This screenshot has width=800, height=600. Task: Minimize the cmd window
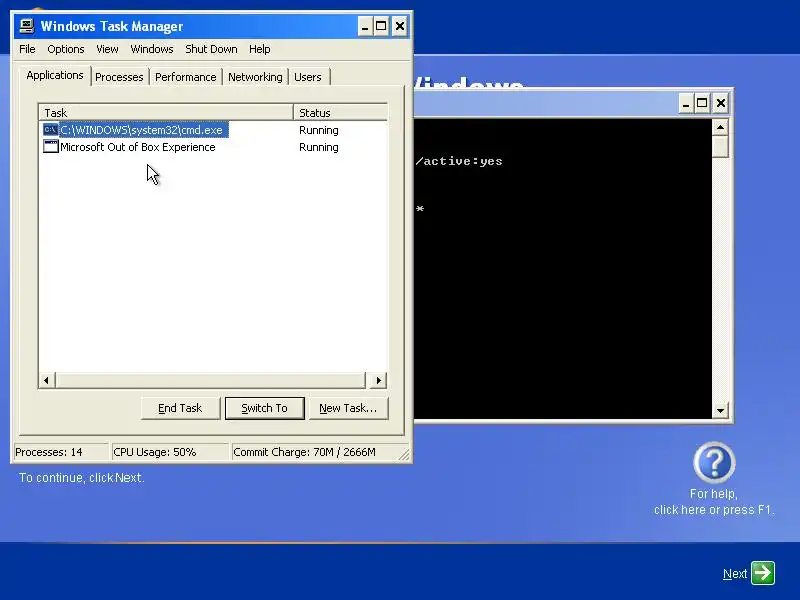(686, 104)
